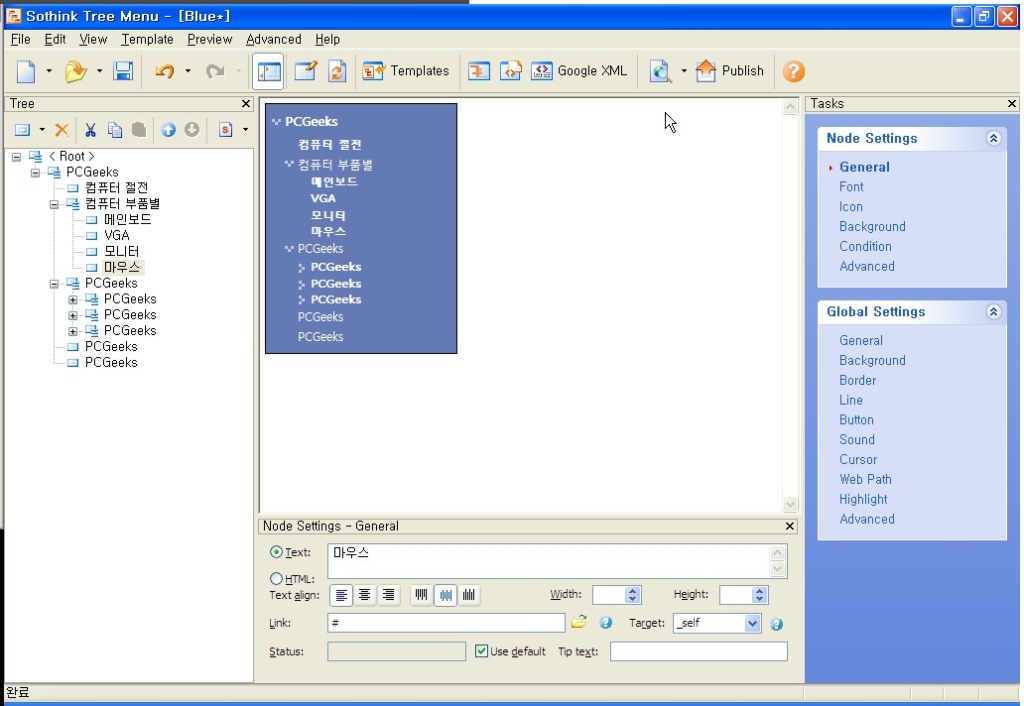This screenshot has height=706, width=1024.
Task: Collapse the Root tree node
Action: (x=16, y=157)
